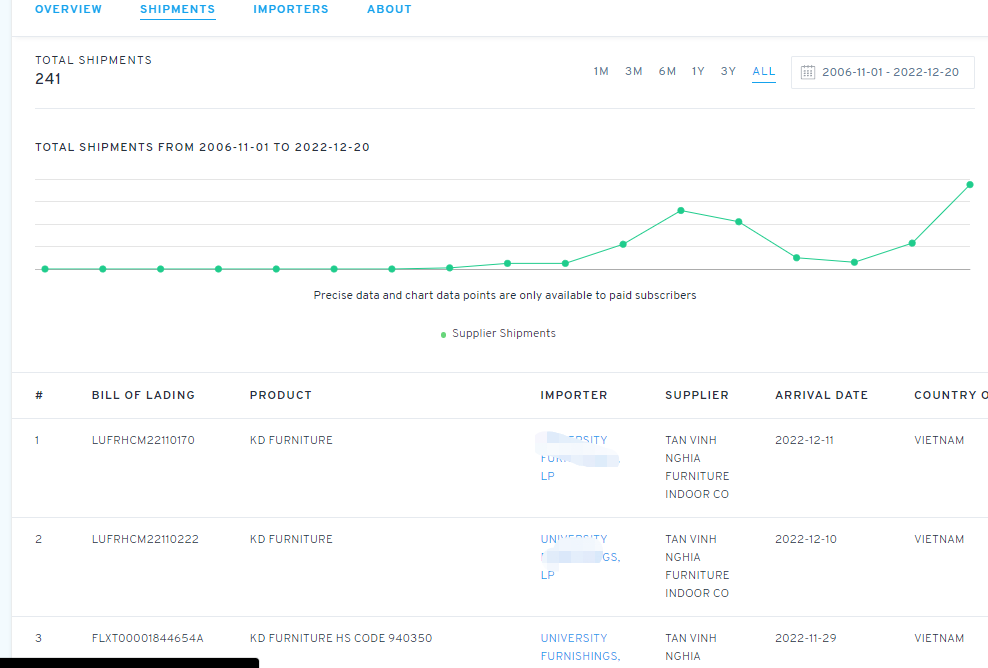
Task: Choose the 1Y time range
Action: pyautogui.click(x=698, y=71)
